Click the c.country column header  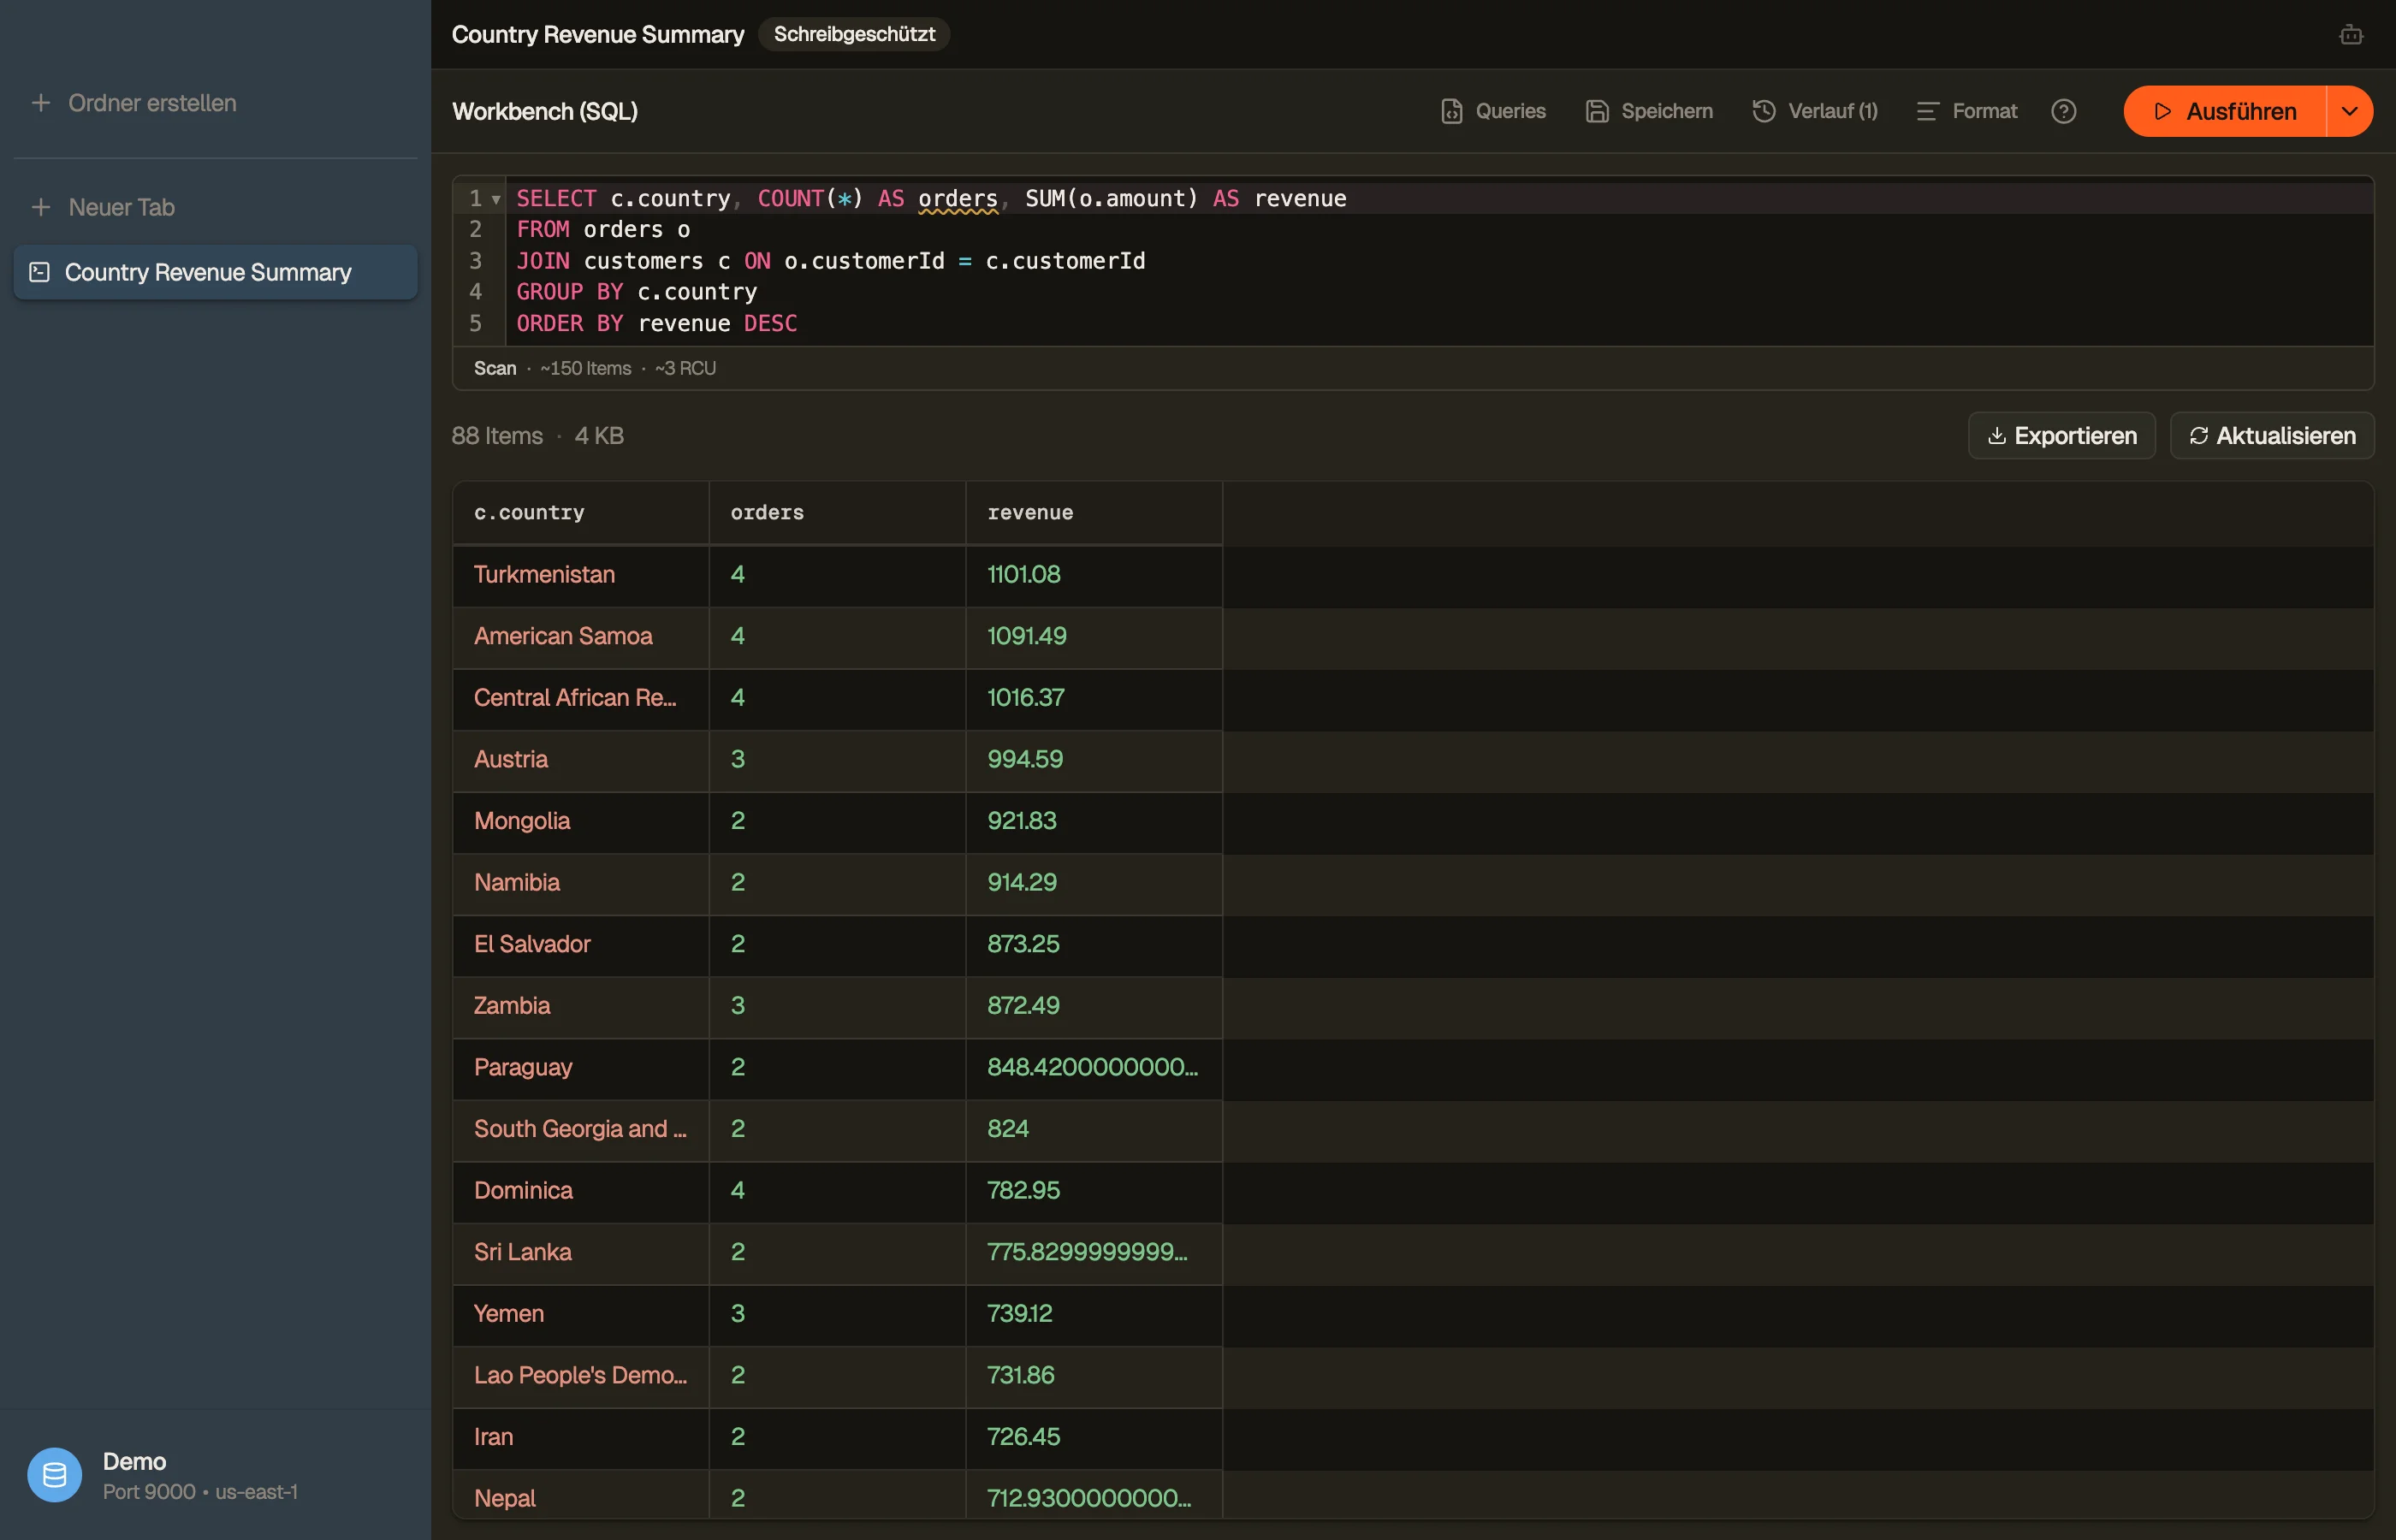581,513
